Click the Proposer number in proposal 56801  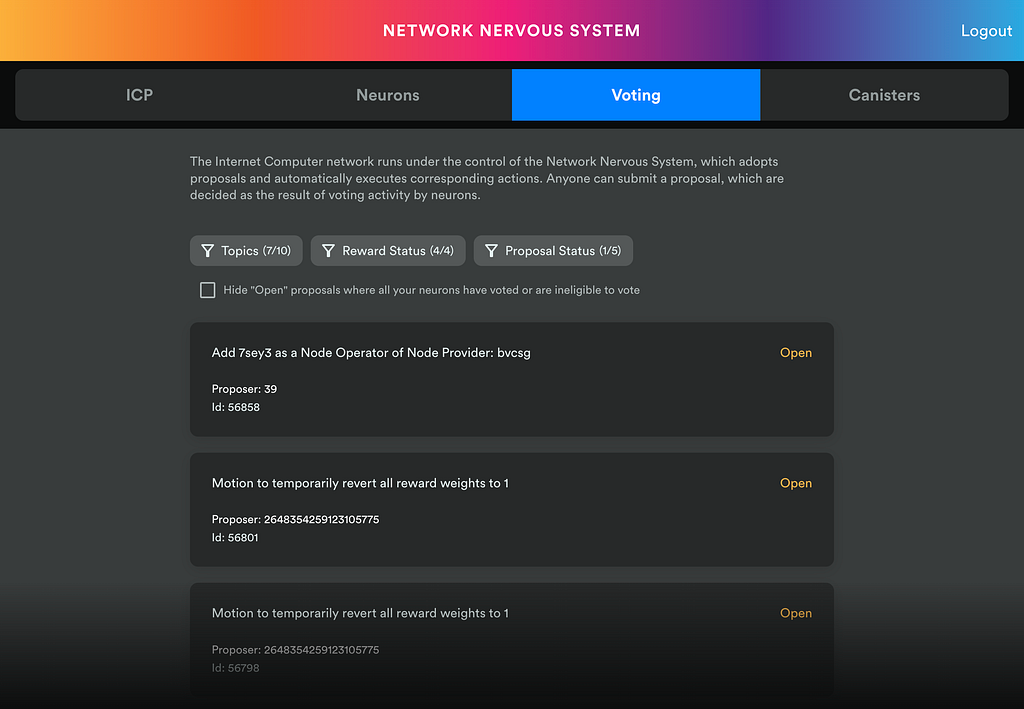tap(321, 520)
